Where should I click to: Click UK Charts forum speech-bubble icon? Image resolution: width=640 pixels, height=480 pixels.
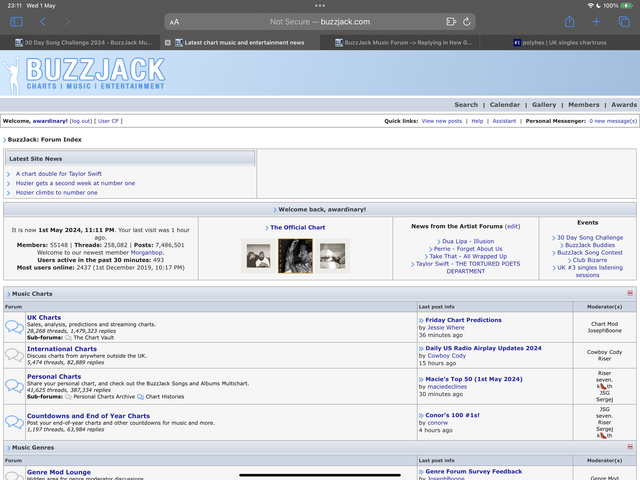[x=14, y=327]
